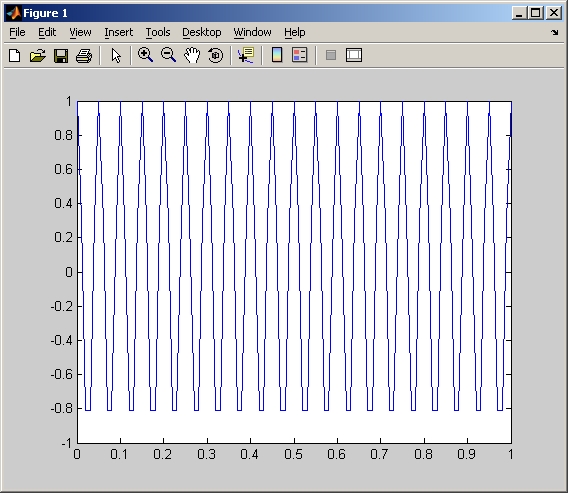
Task: Open the Insert menu
Action: click(118, 32)
